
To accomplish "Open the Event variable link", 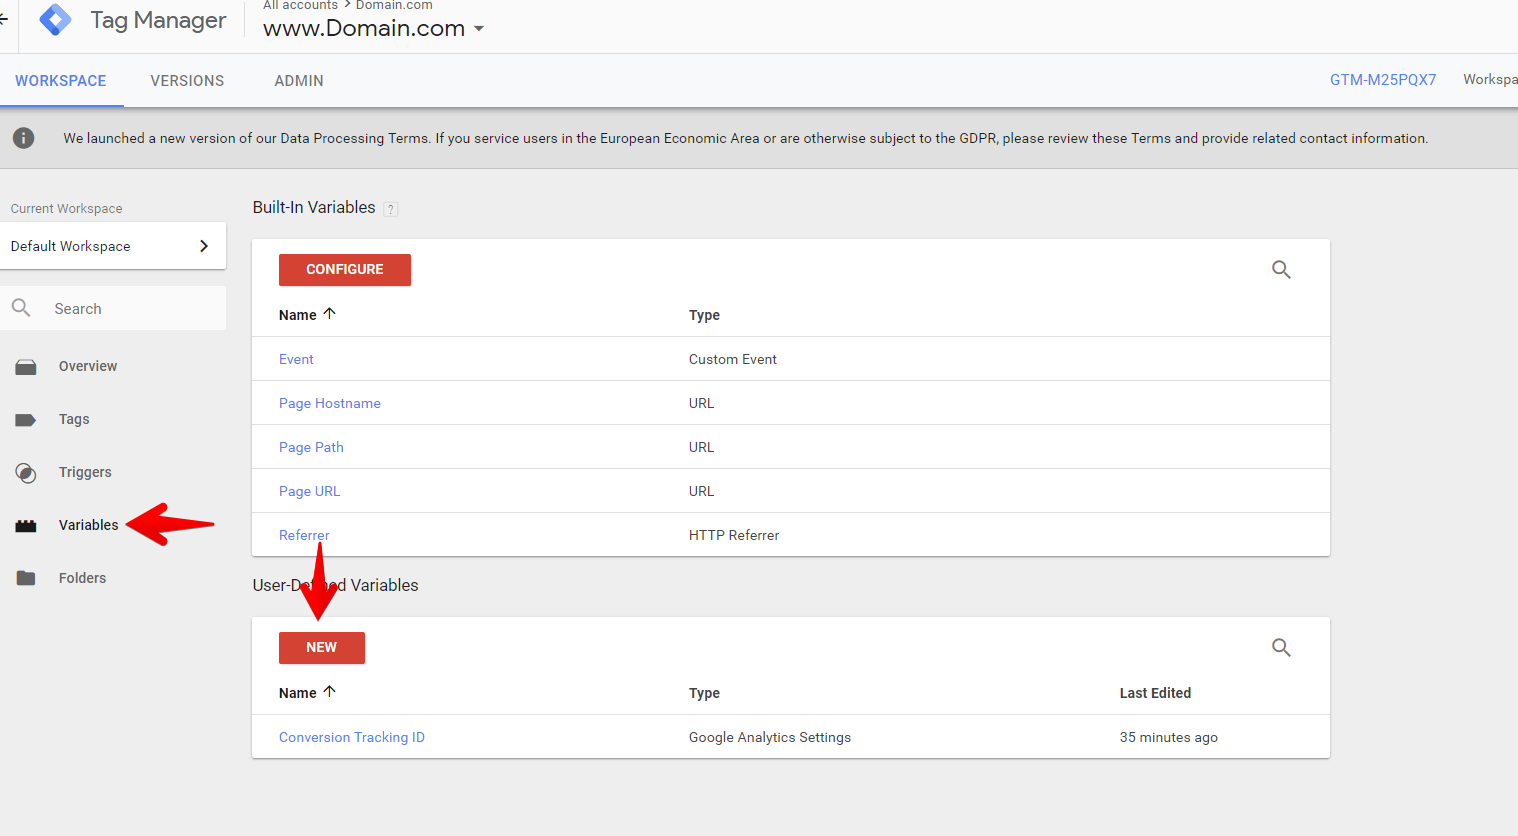I will (x=296, y=359).
